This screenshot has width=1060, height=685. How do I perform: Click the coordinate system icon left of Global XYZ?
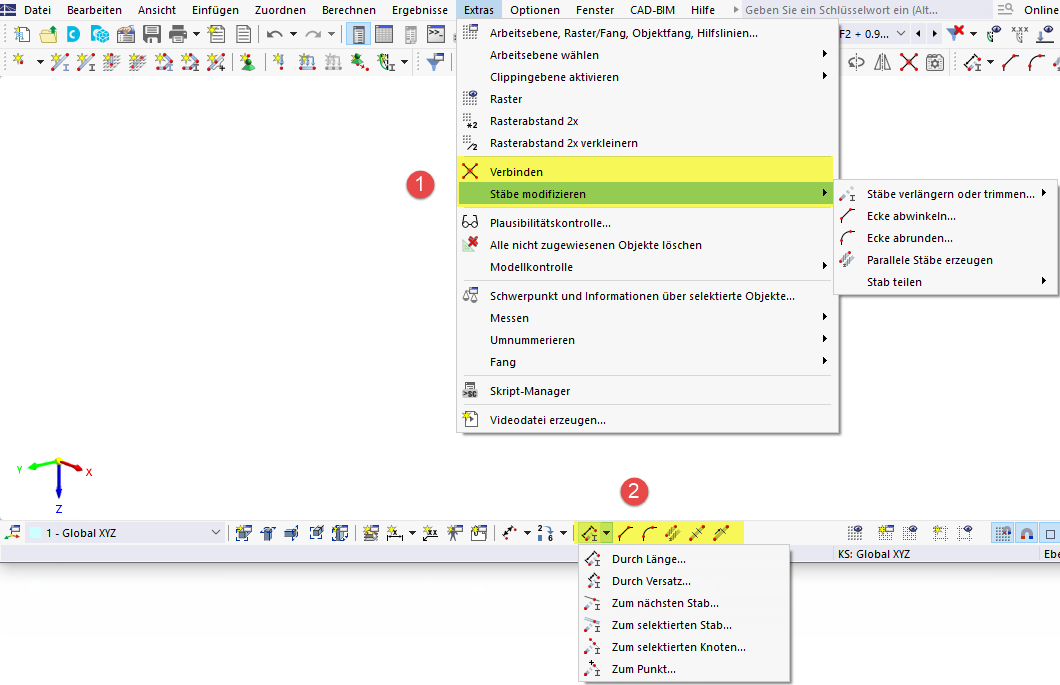[12, 534]
